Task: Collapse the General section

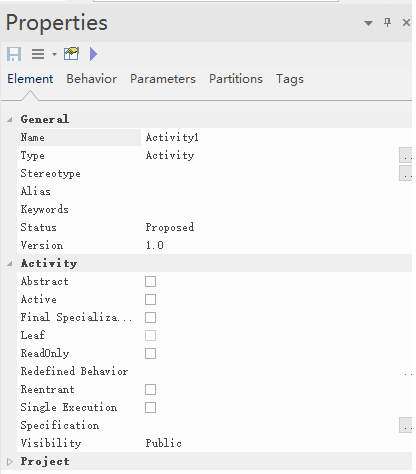Action: (10, 119)
